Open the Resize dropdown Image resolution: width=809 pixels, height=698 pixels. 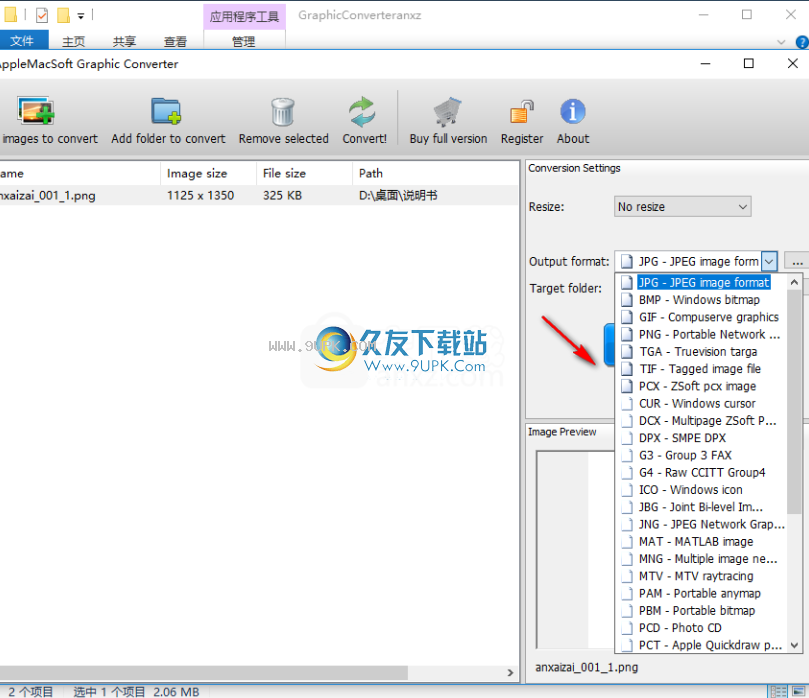tap(682, 206)
